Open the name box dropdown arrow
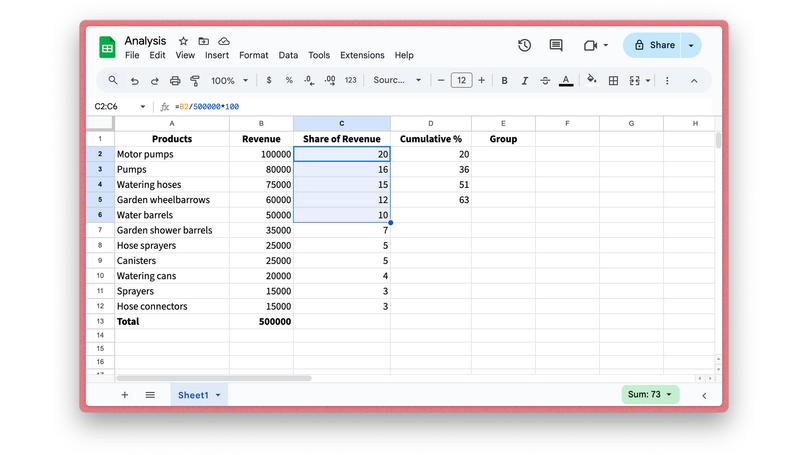The width and height of the screenshot is (808, 455). pyautogui.click(x=143, y=107)
